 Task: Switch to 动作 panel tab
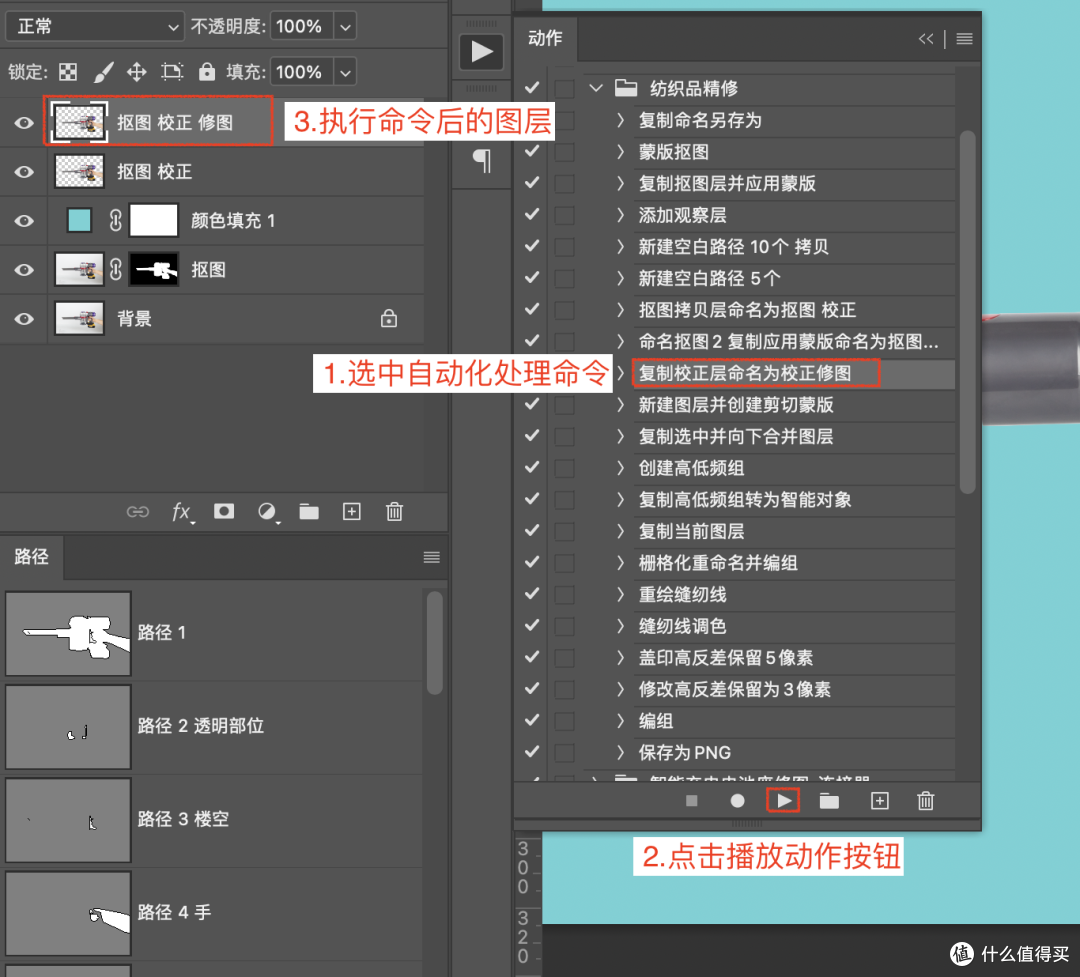[x=546, y=39]
